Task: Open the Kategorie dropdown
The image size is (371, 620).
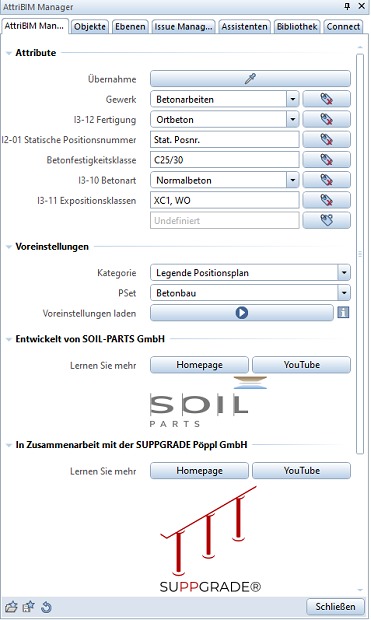Action: point(250,272)
